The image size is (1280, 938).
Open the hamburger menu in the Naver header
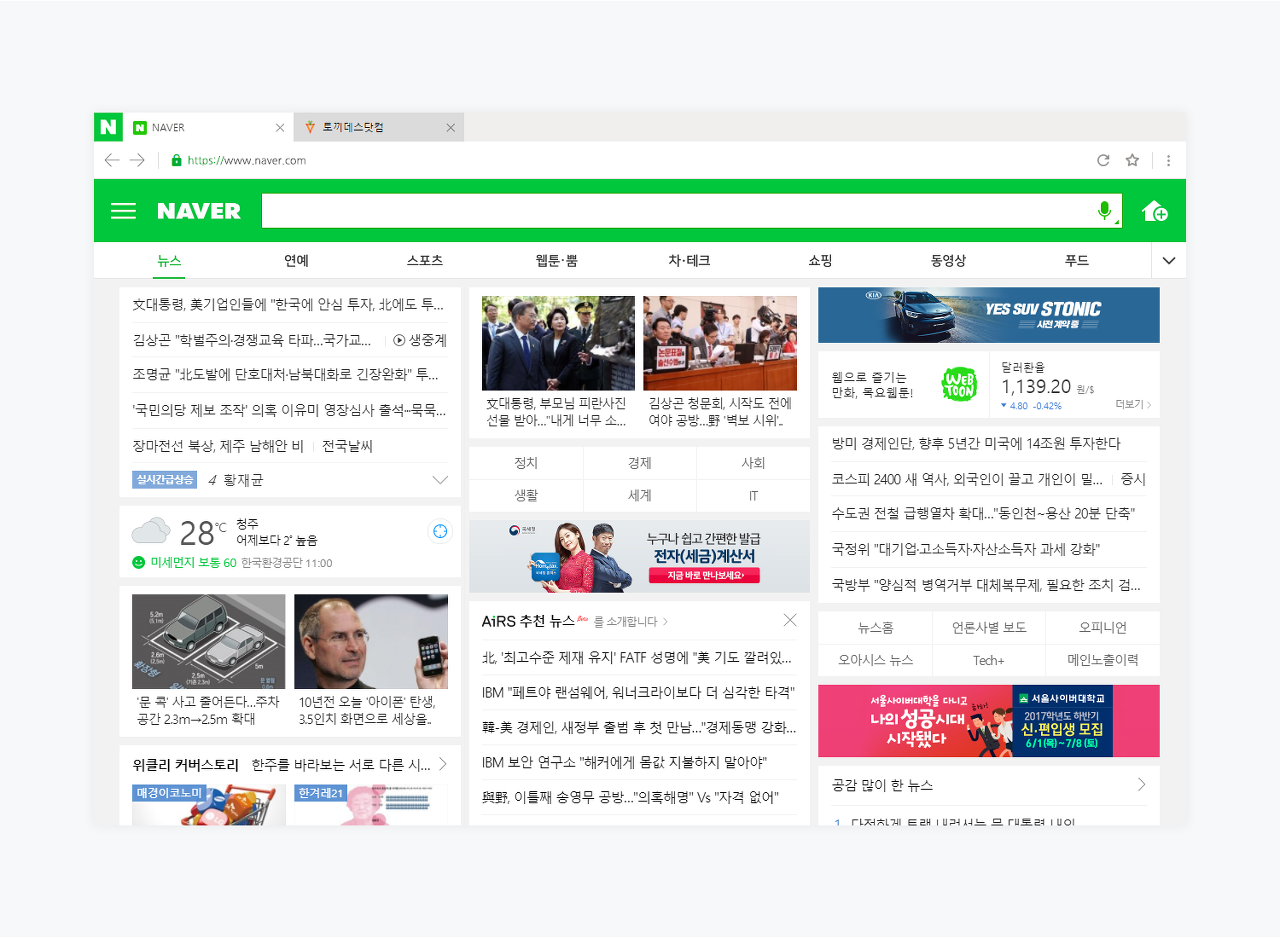pos(123,211)
